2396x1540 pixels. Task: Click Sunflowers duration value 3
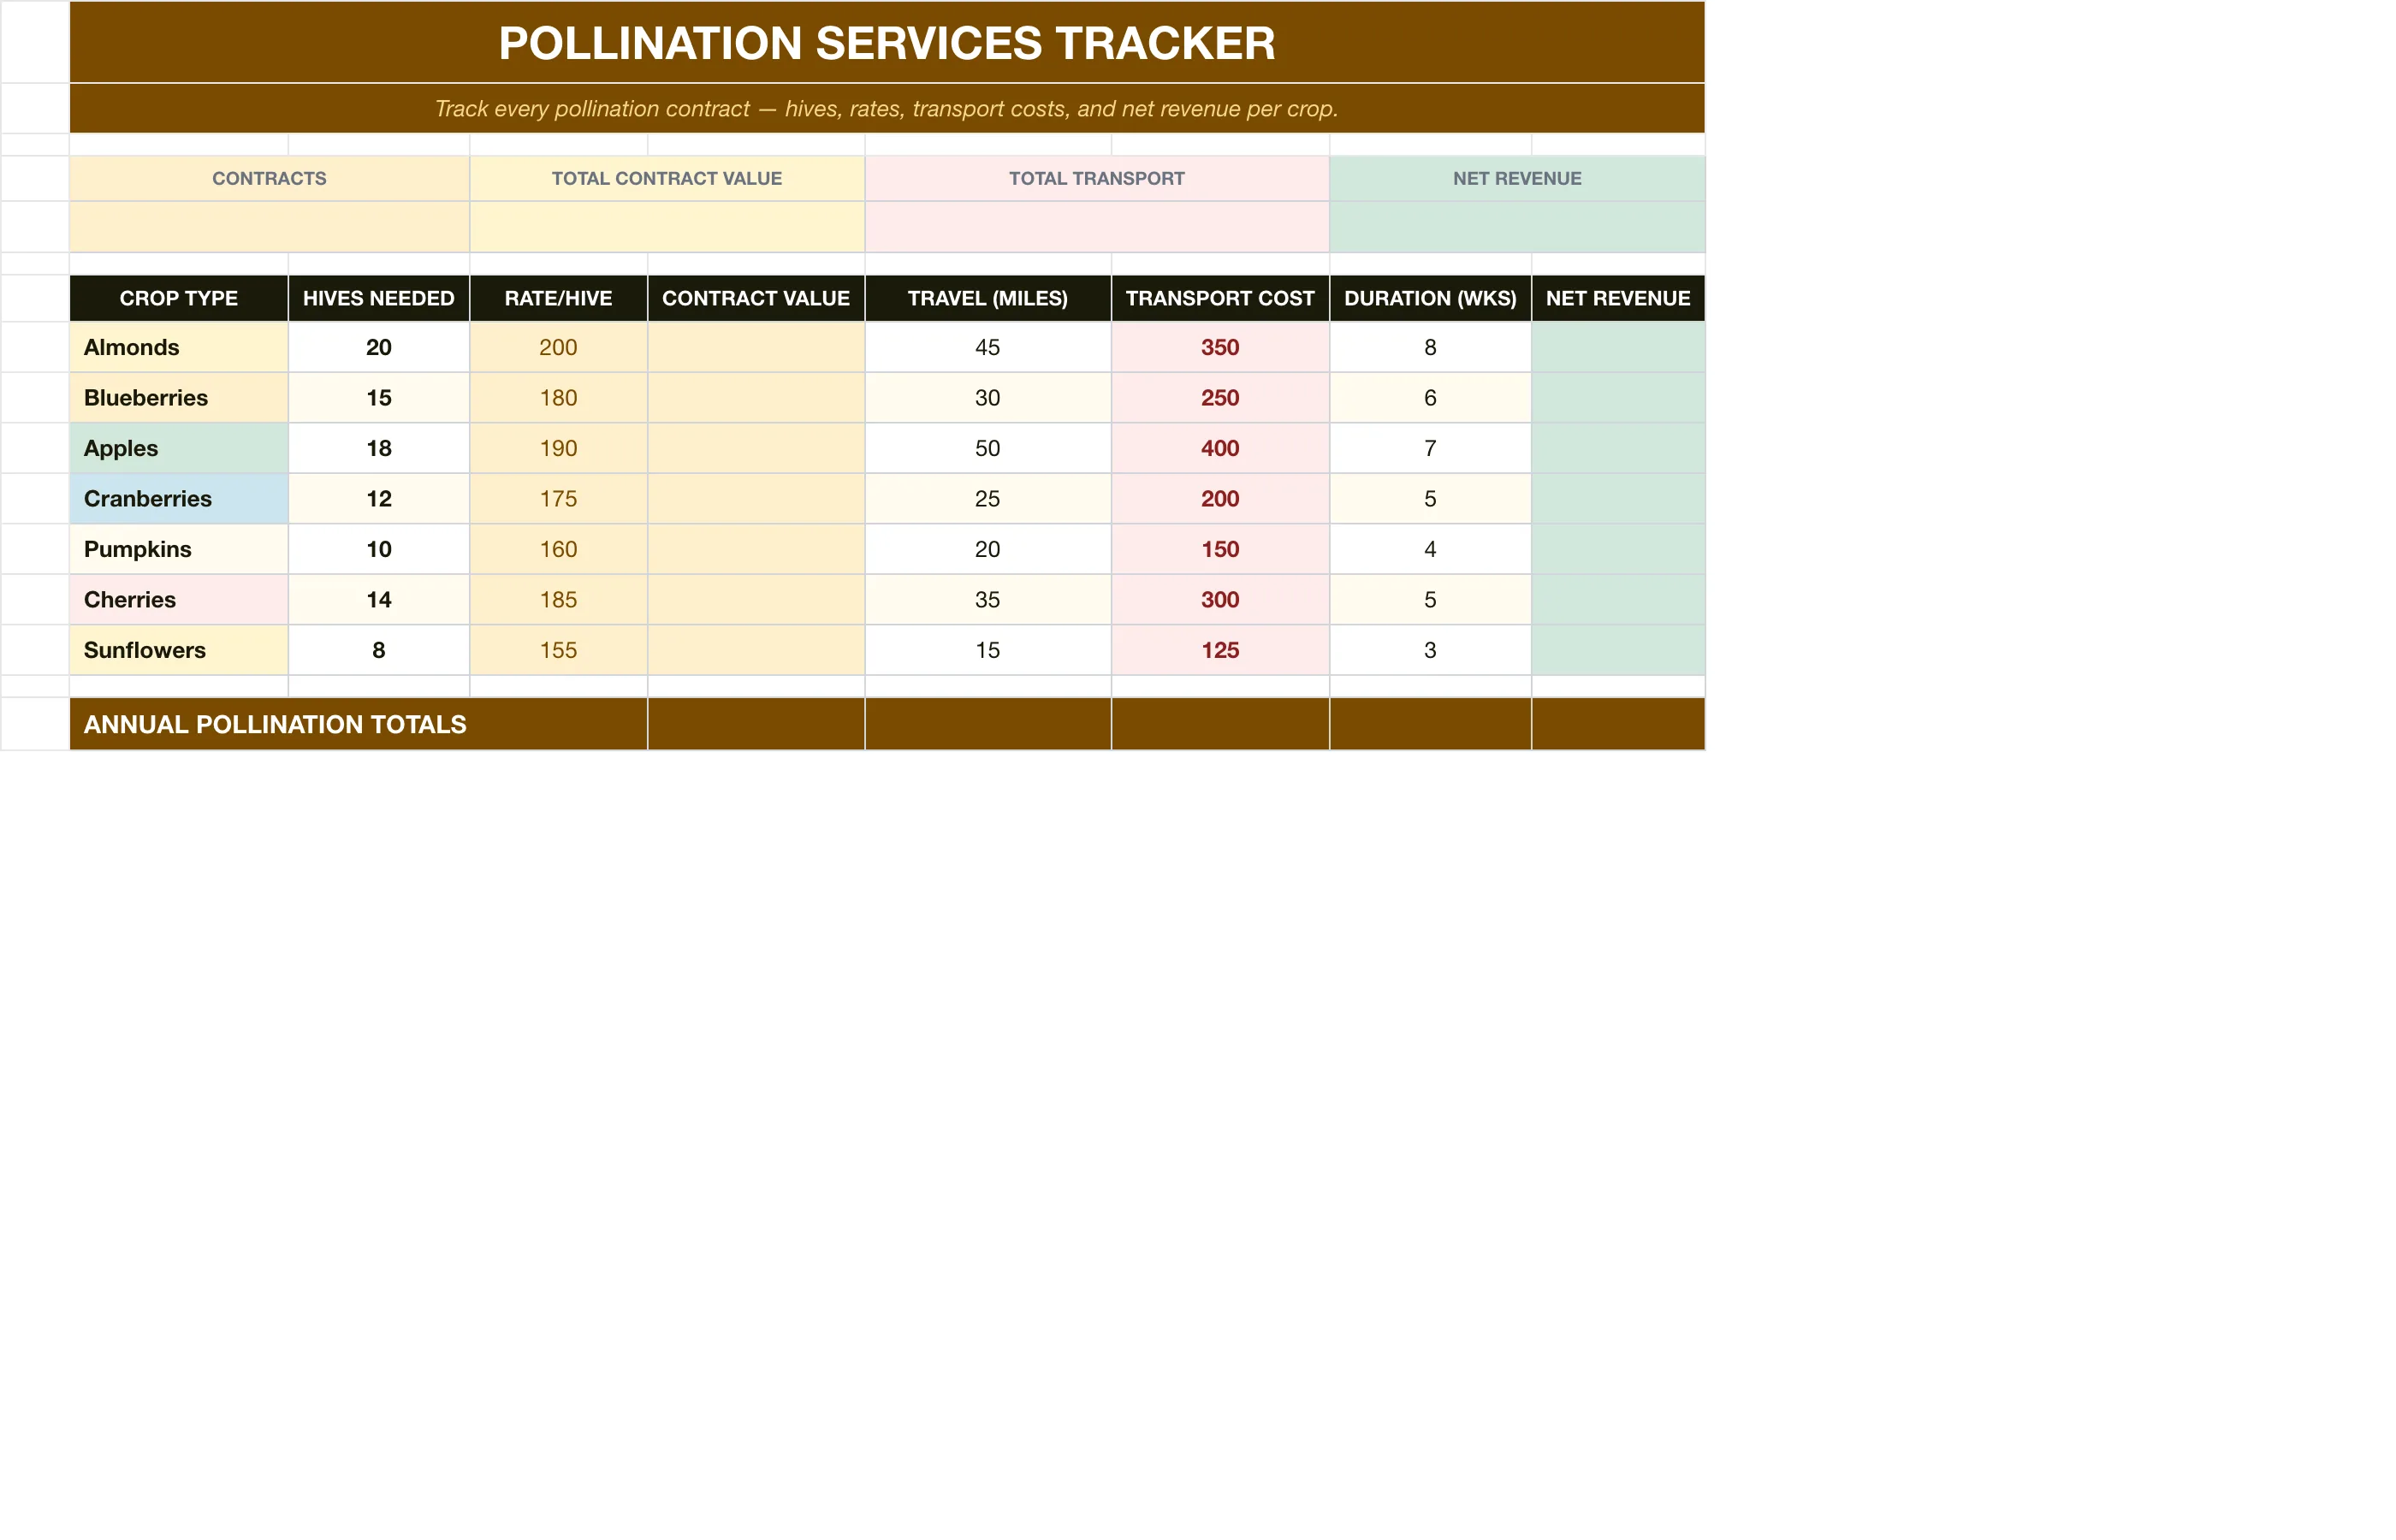click(x=1430, y=650)
